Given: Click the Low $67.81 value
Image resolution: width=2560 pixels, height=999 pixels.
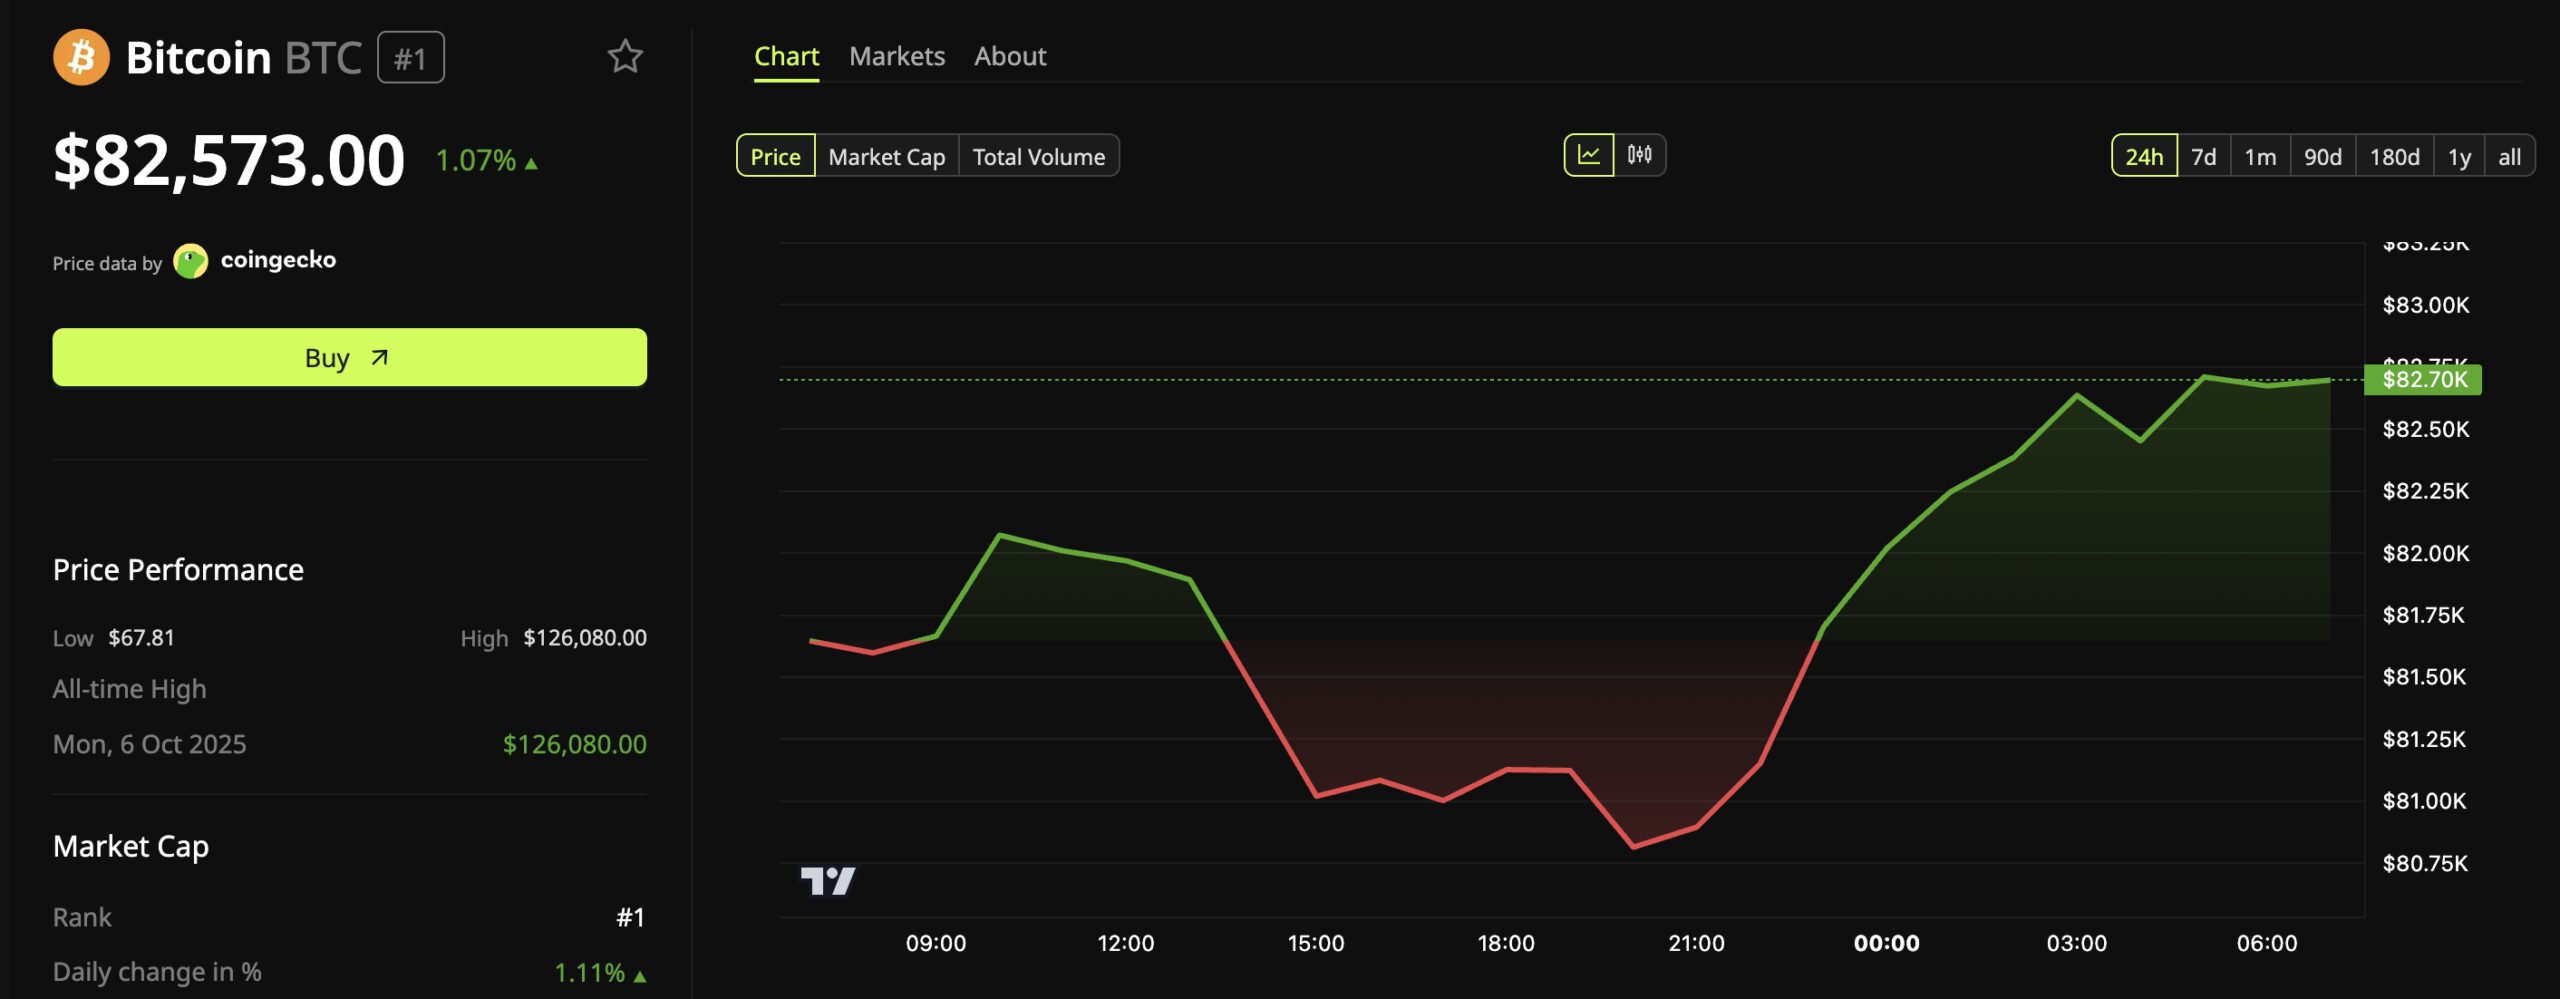Looking at the screenshot, I should 141,637.
